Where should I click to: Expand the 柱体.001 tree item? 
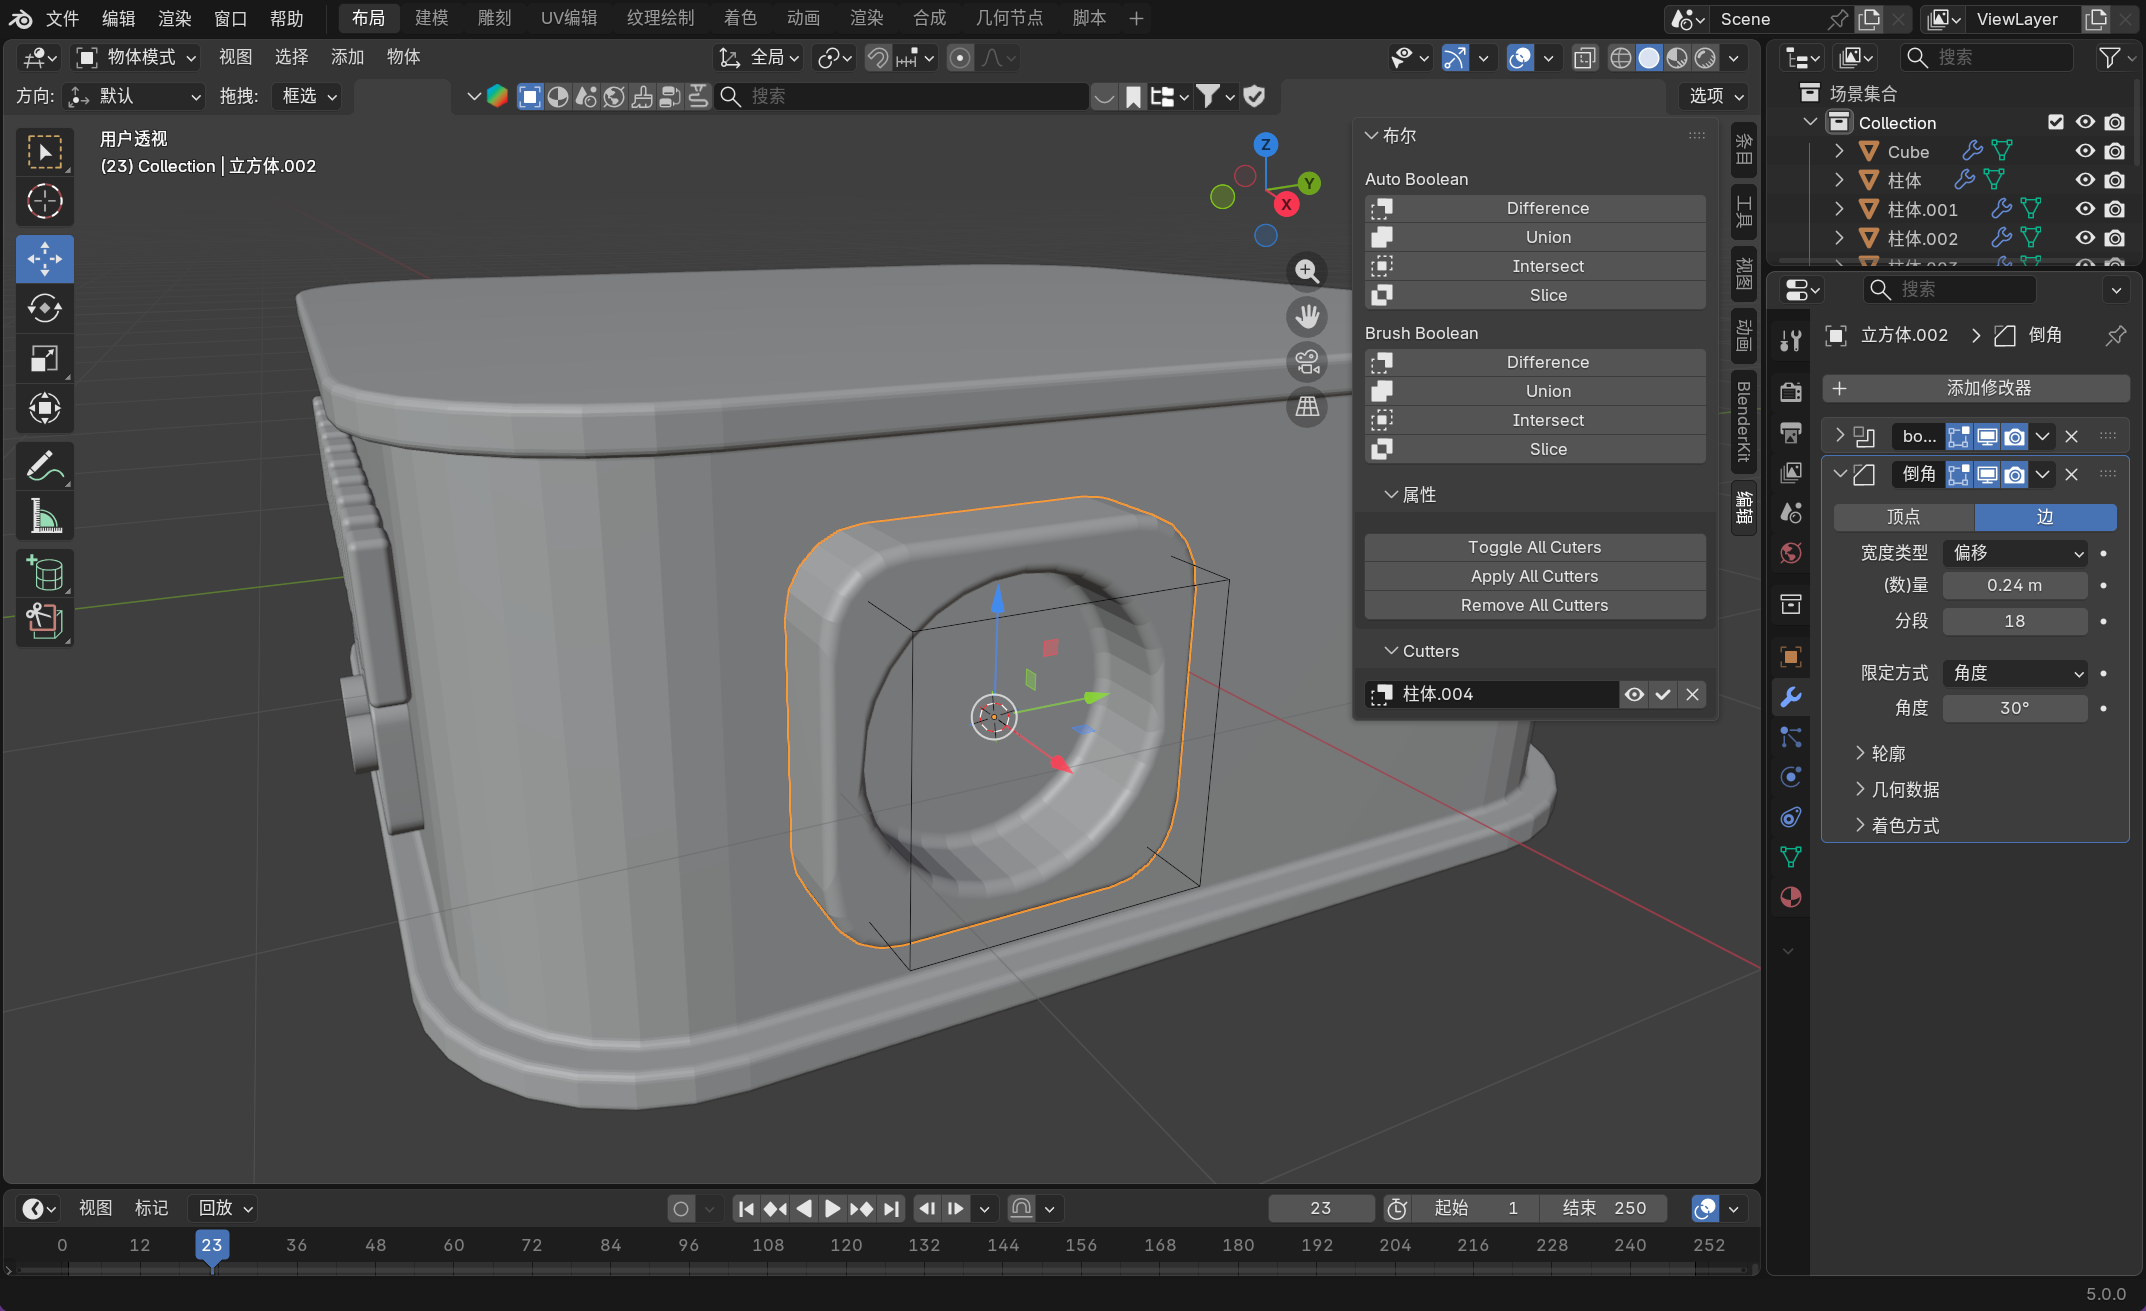coord(1839,209)
